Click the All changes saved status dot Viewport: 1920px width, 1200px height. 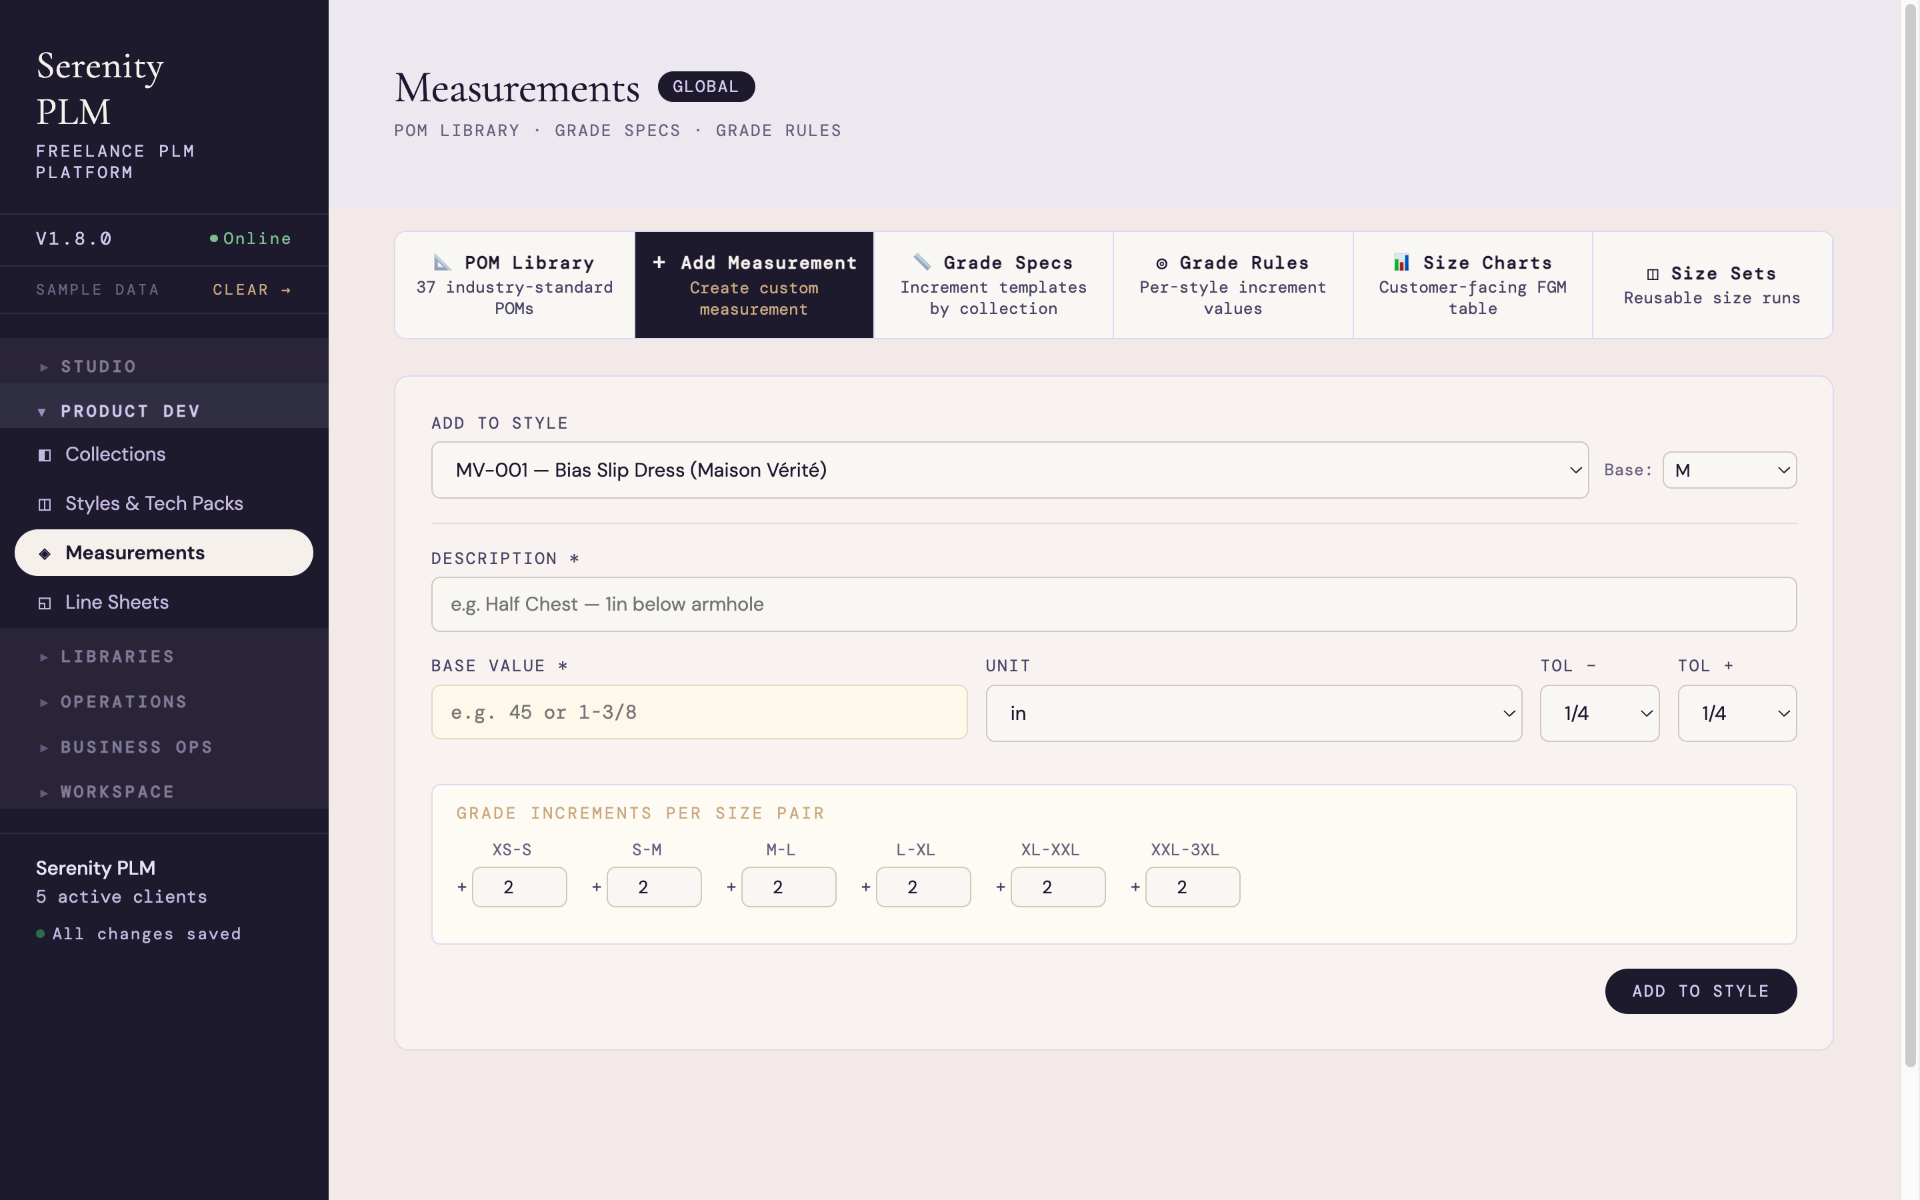coord(40,934)
